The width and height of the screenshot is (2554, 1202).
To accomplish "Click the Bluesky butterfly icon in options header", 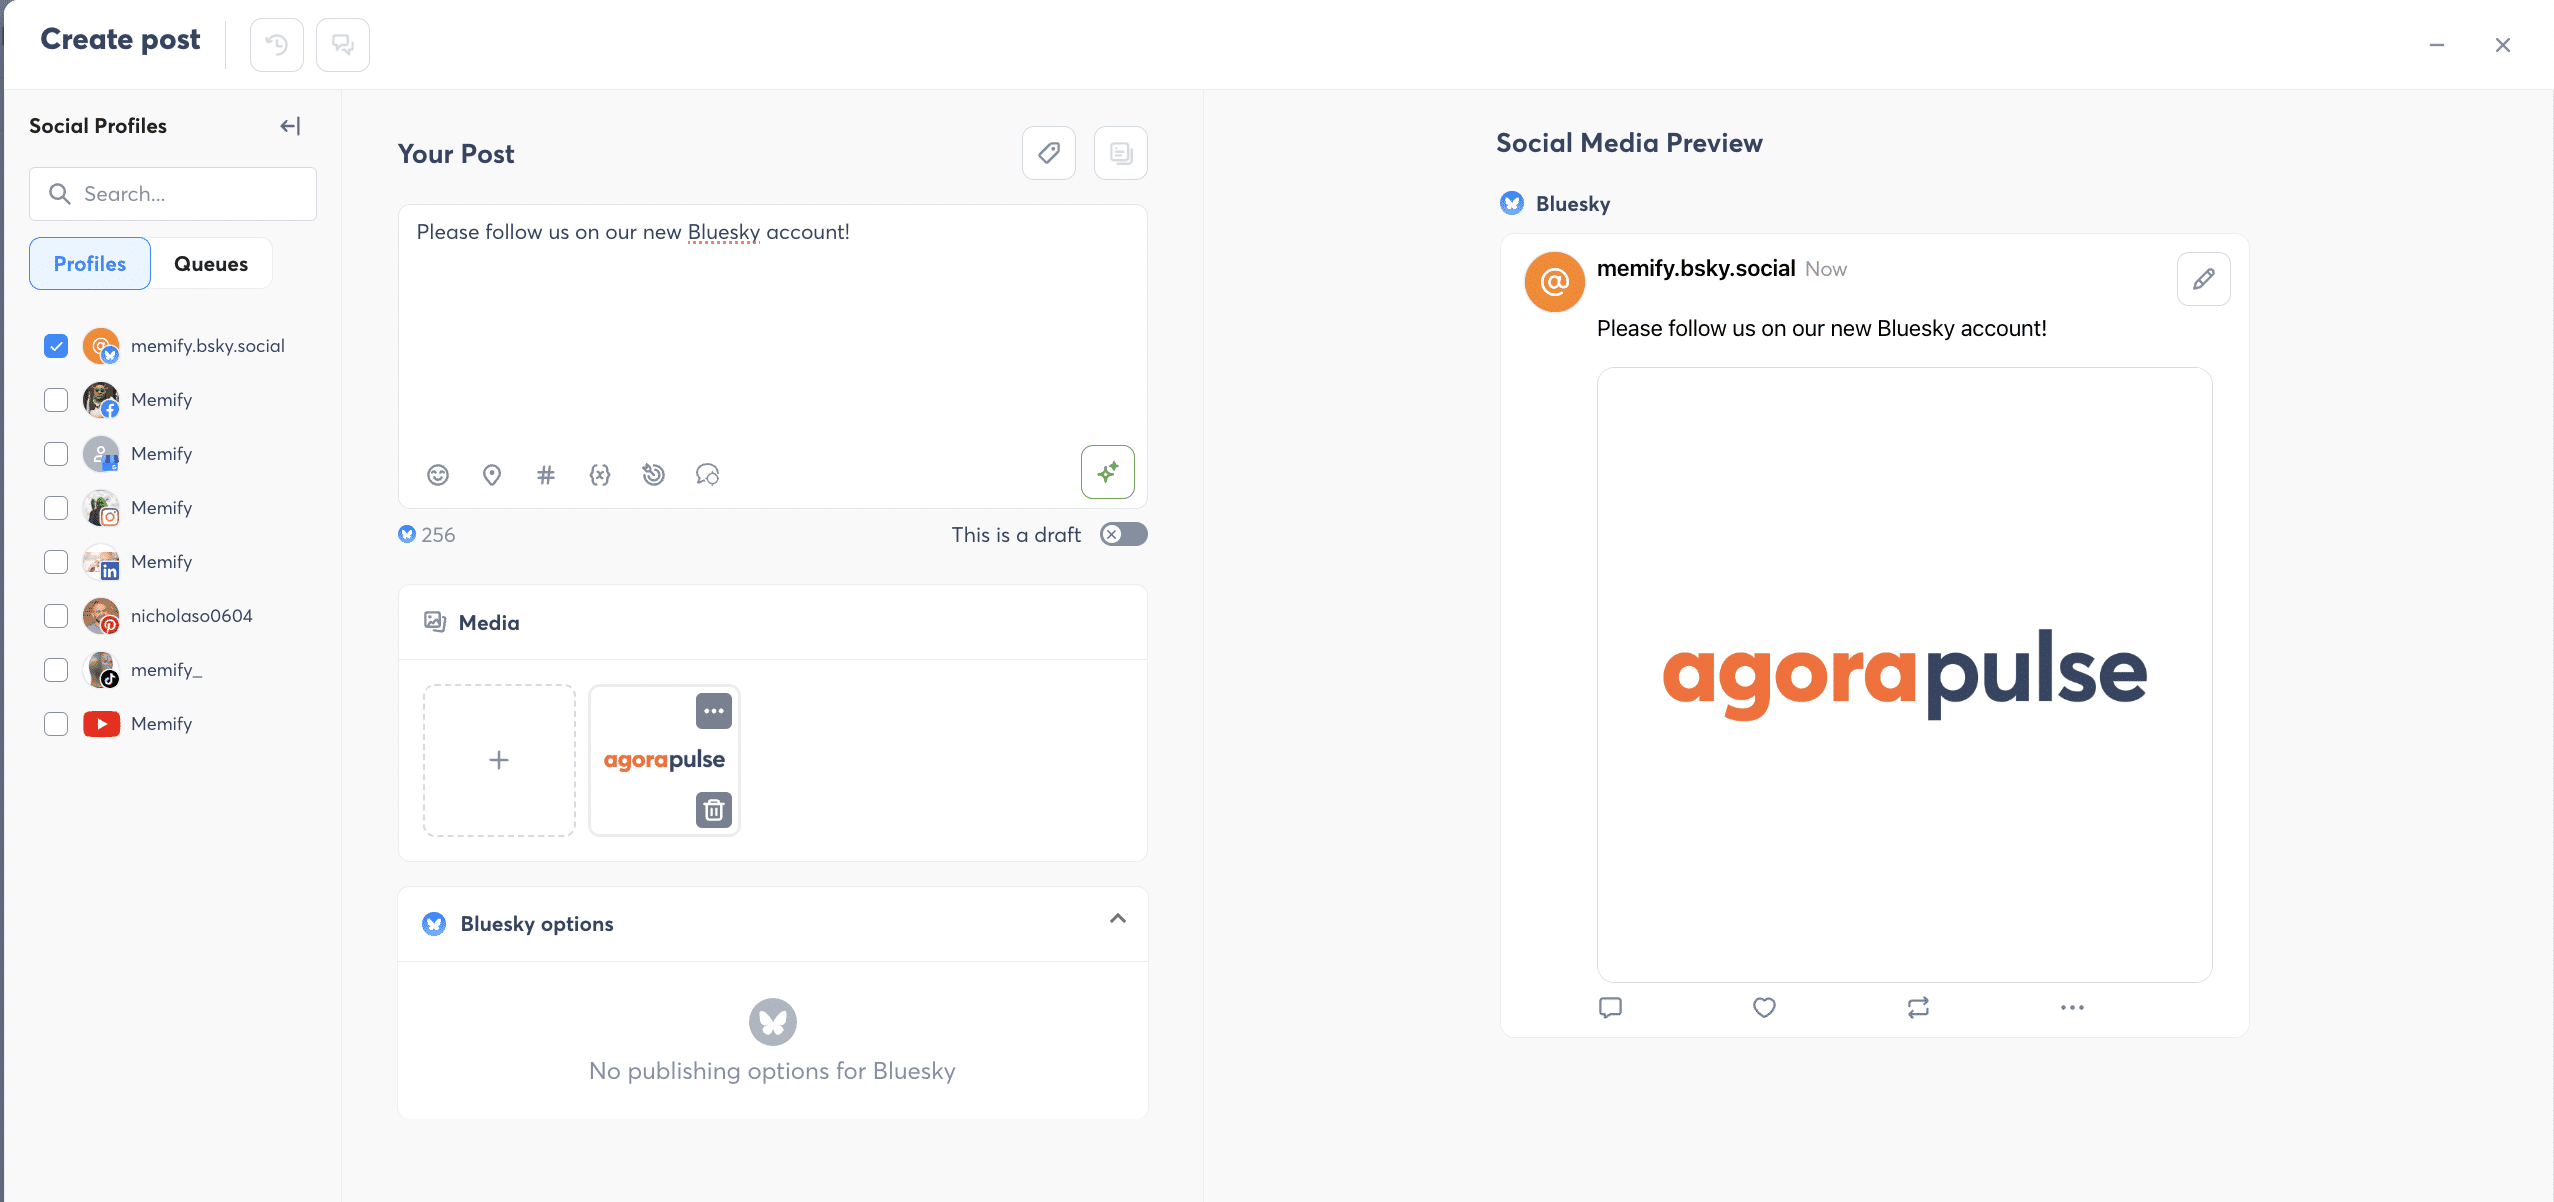I will [x=434, y=924].
